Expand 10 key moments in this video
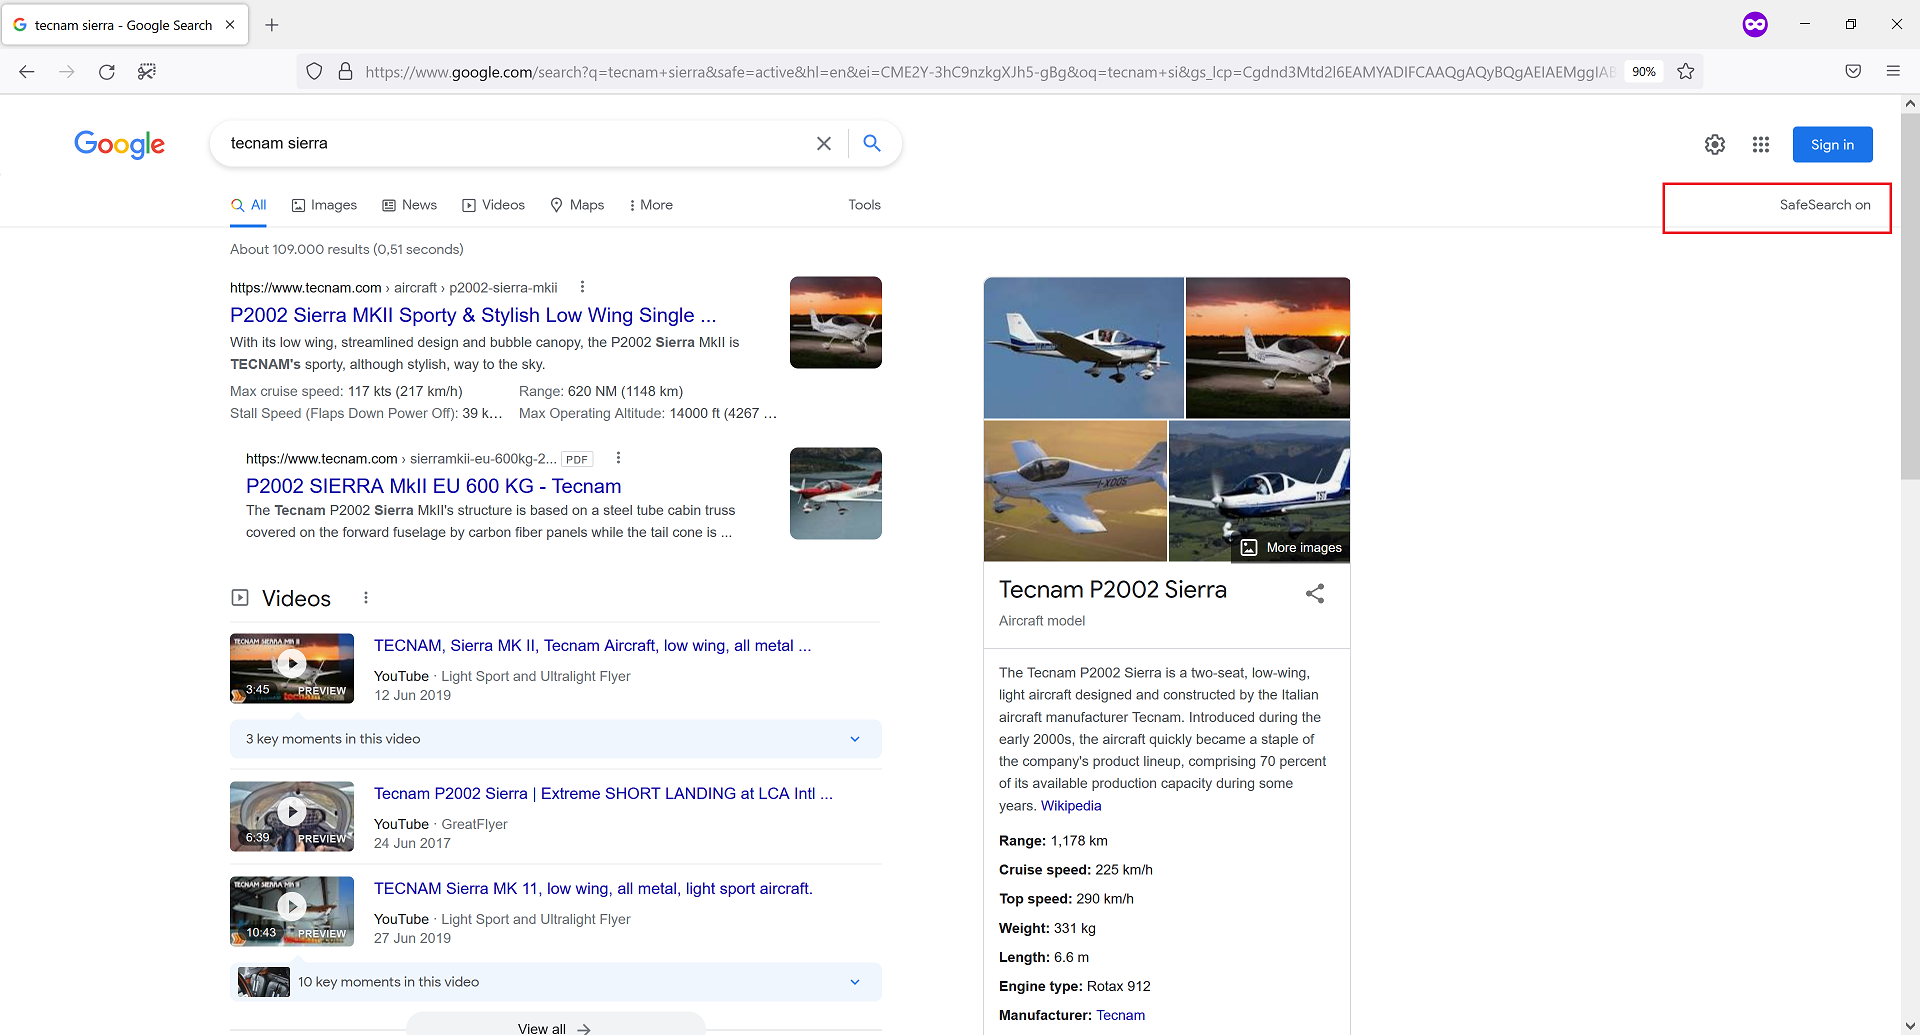Screen dimensions: 1920x1035 pyautogui.click(x=556, y=982)
